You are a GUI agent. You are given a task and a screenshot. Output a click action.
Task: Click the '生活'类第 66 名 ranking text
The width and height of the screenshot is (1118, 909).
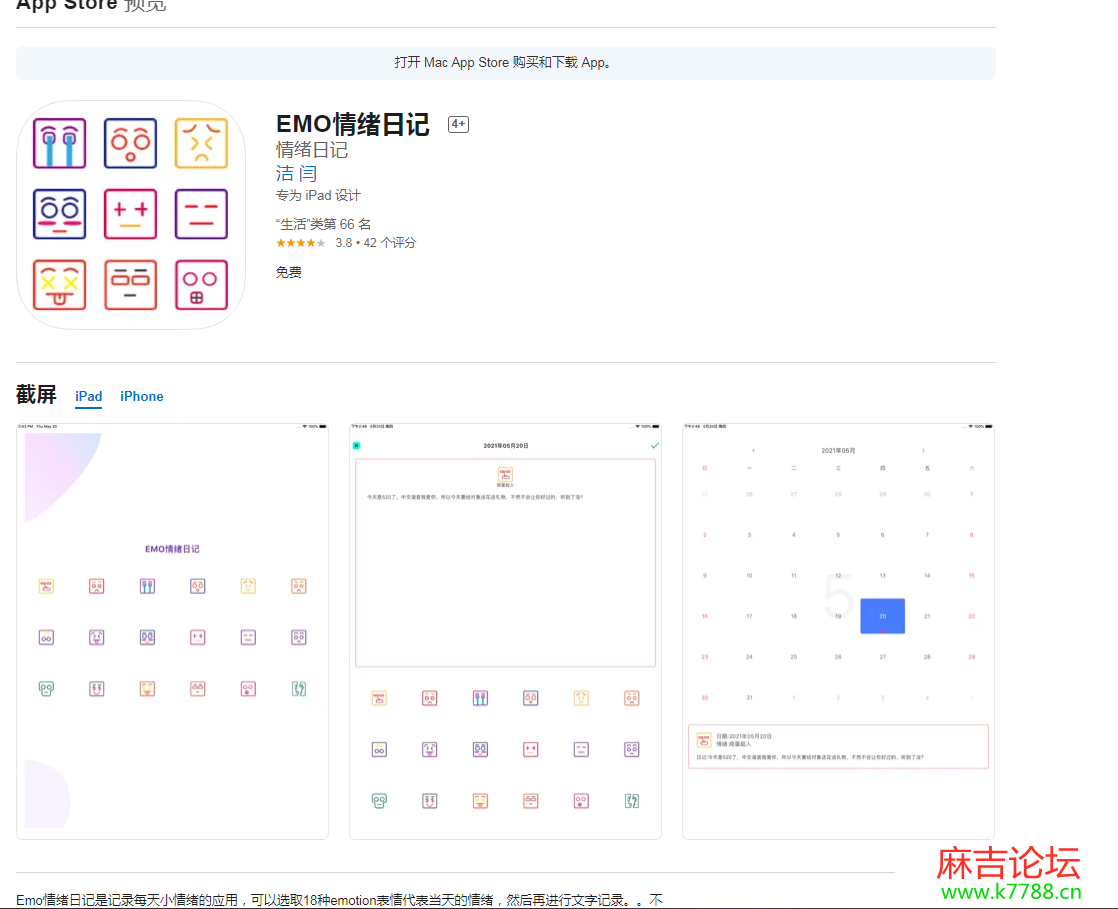324,224
